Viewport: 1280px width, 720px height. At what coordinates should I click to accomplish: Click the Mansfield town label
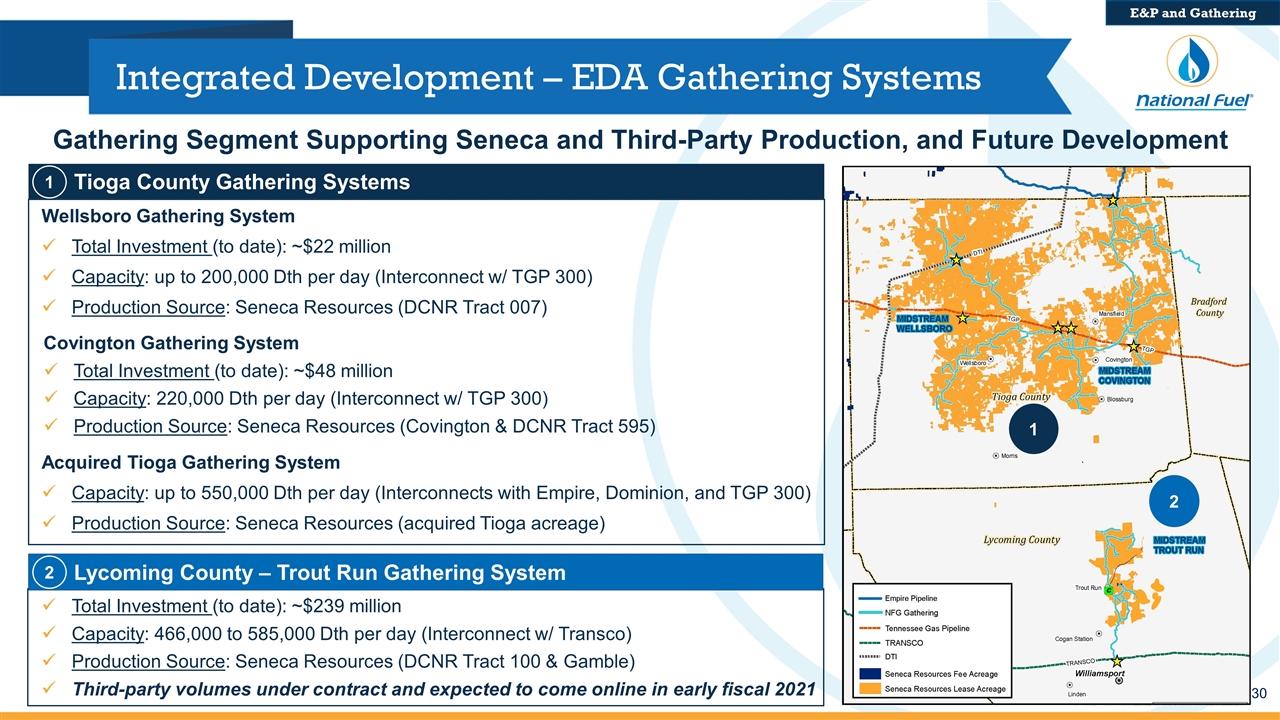[x=1112, y=314]
